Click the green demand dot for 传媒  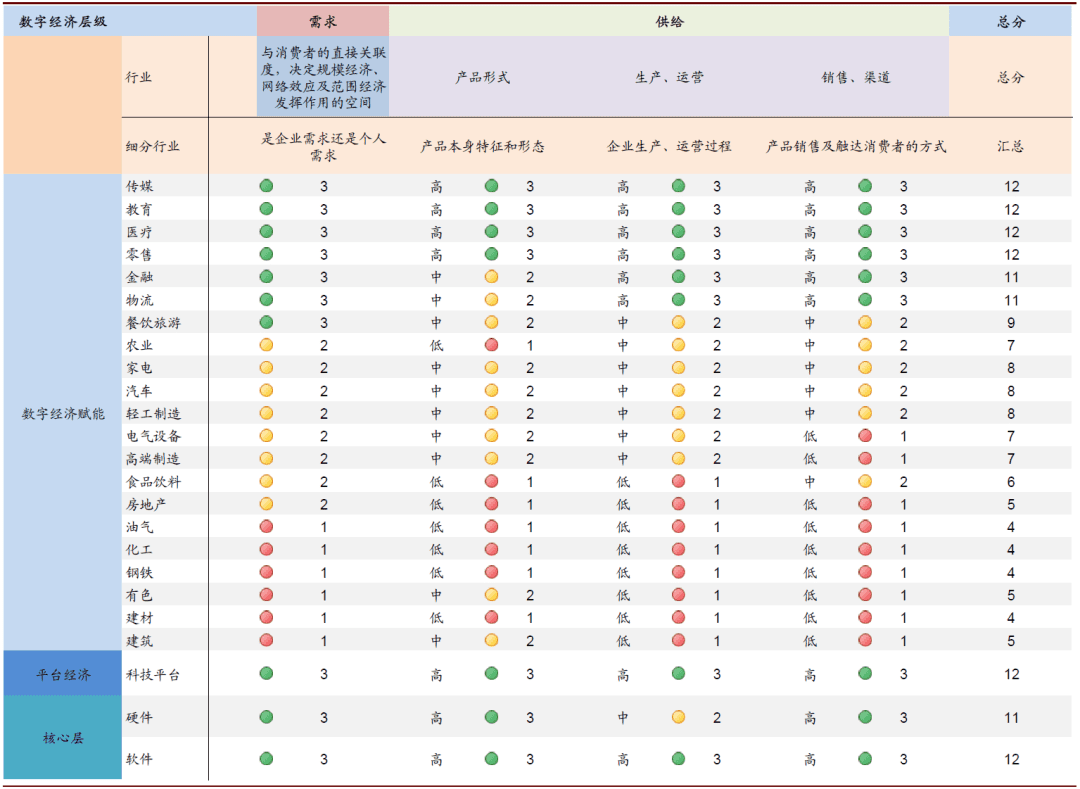(x=267, y=186)
